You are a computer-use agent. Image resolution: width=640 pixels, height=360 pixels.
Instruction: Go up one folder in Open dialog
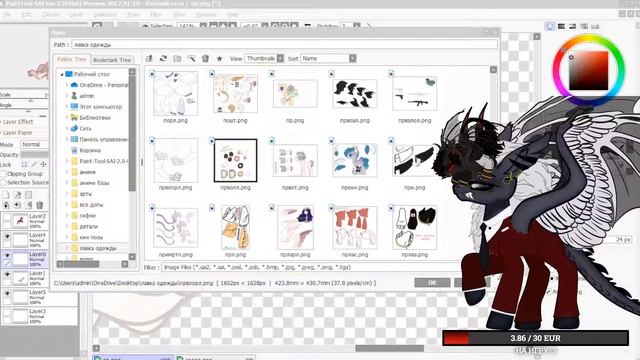149,59
